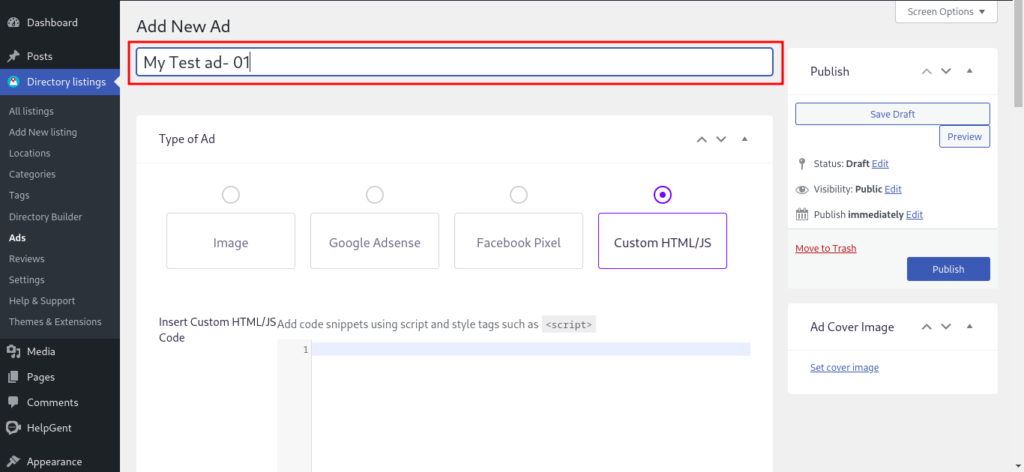Go to Themes & Extensions menu item

point(55,322)
